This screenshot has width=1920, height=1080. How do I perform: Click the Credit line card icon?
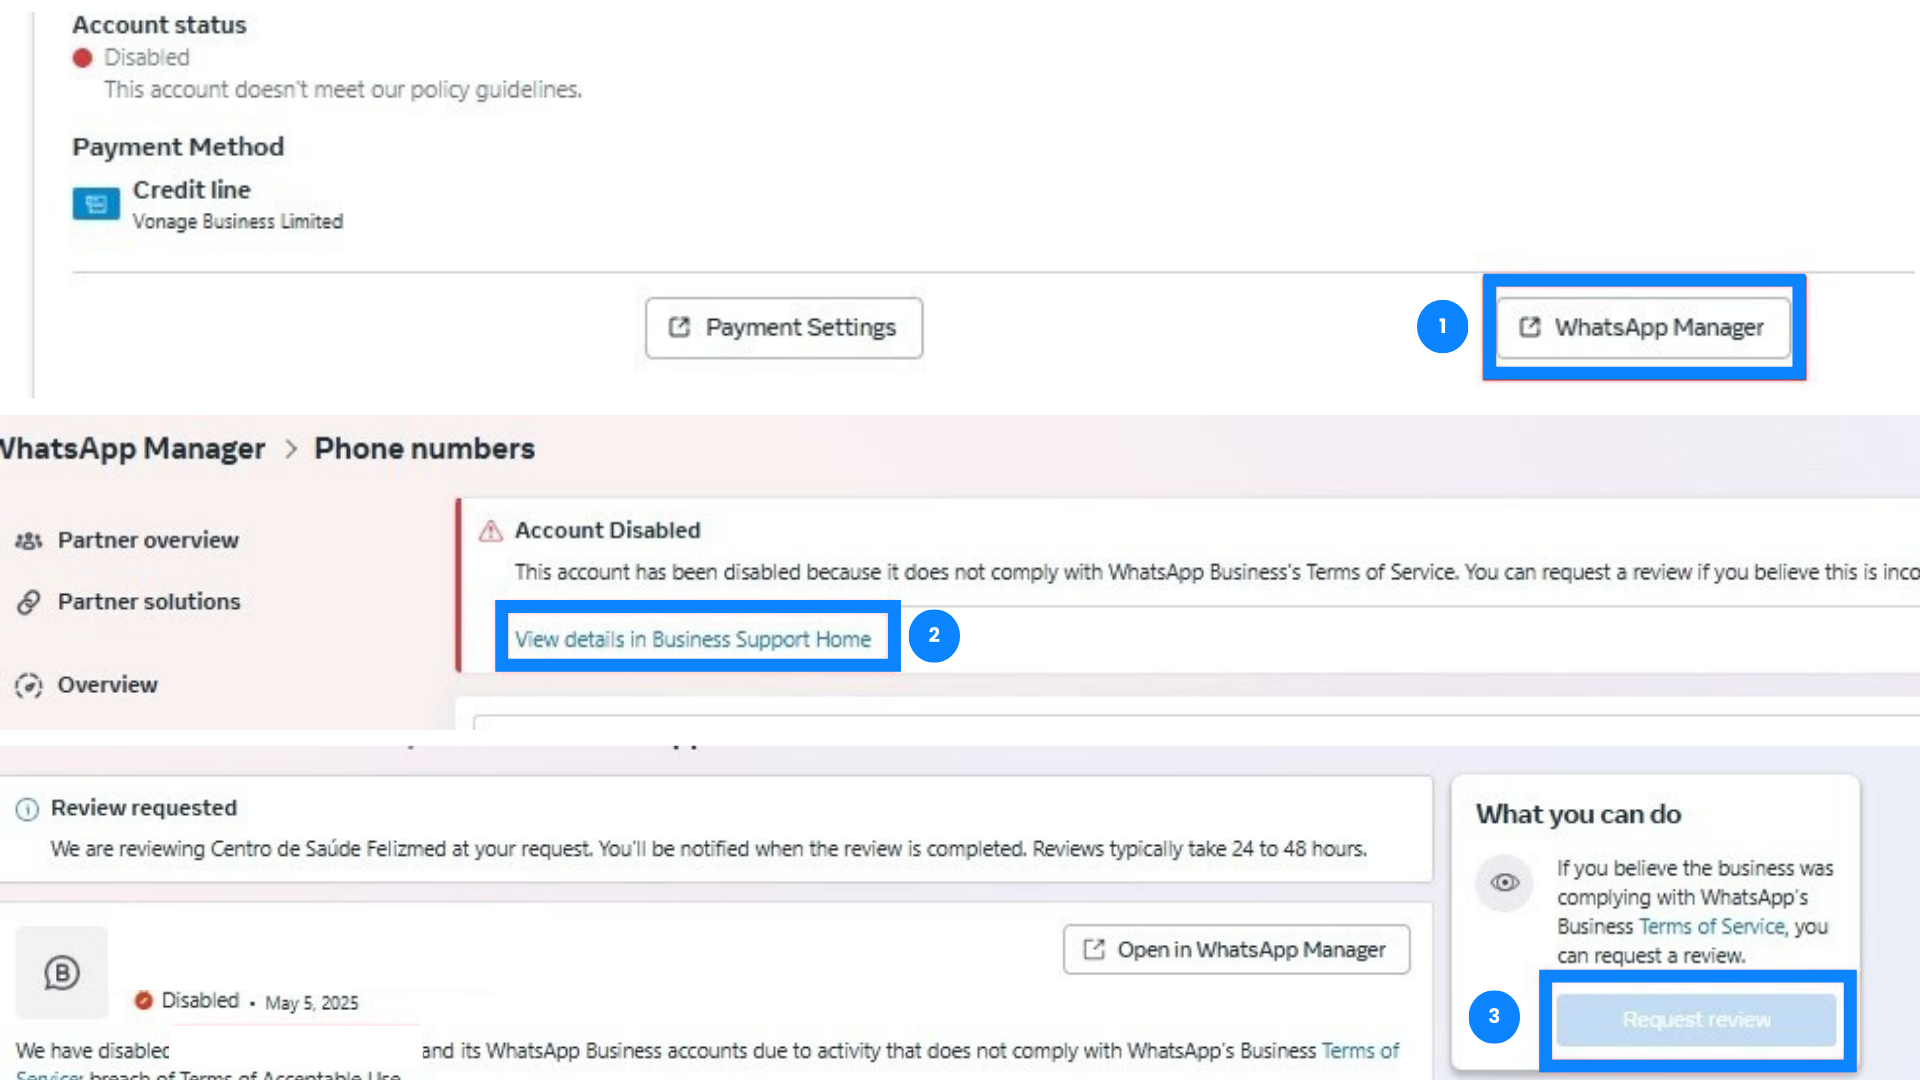96,204
